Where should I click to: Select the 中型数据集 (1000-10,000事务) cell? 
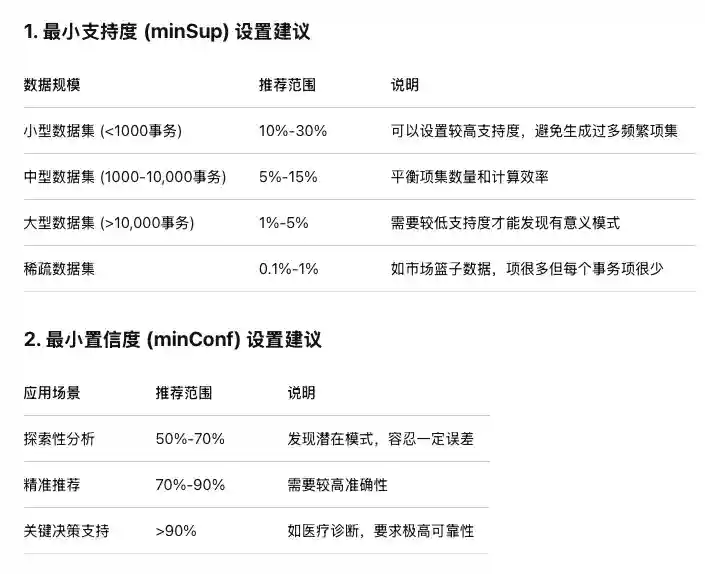point(125,177)
